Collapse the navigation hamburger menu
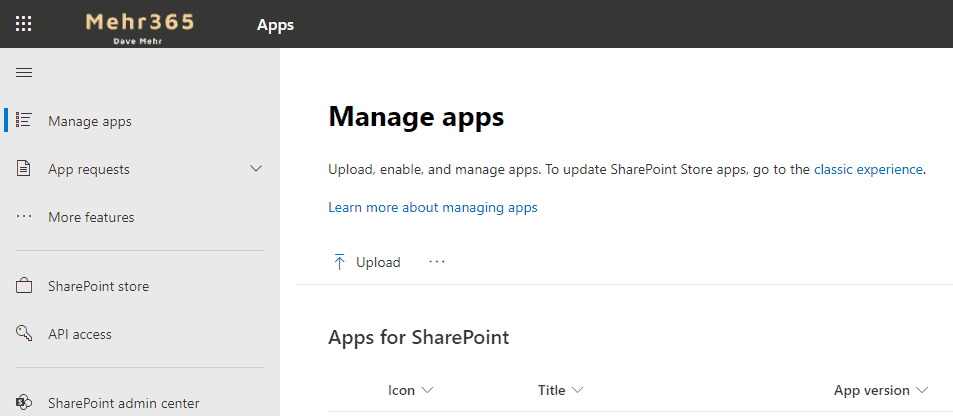The width and height of the screenshot is (953, 416). pos(24,72)
